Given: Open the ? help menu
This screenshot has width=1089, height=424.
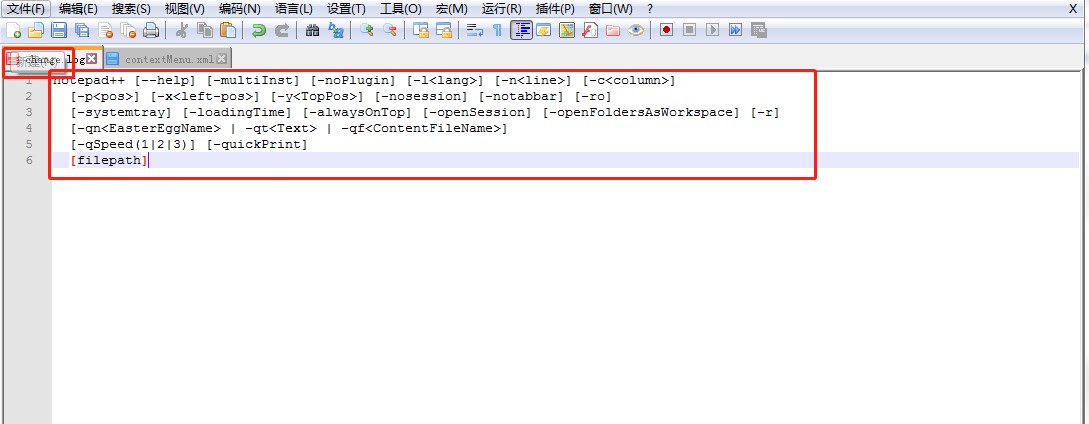Looking at the screenshot, I should click(x=649, y=9).
